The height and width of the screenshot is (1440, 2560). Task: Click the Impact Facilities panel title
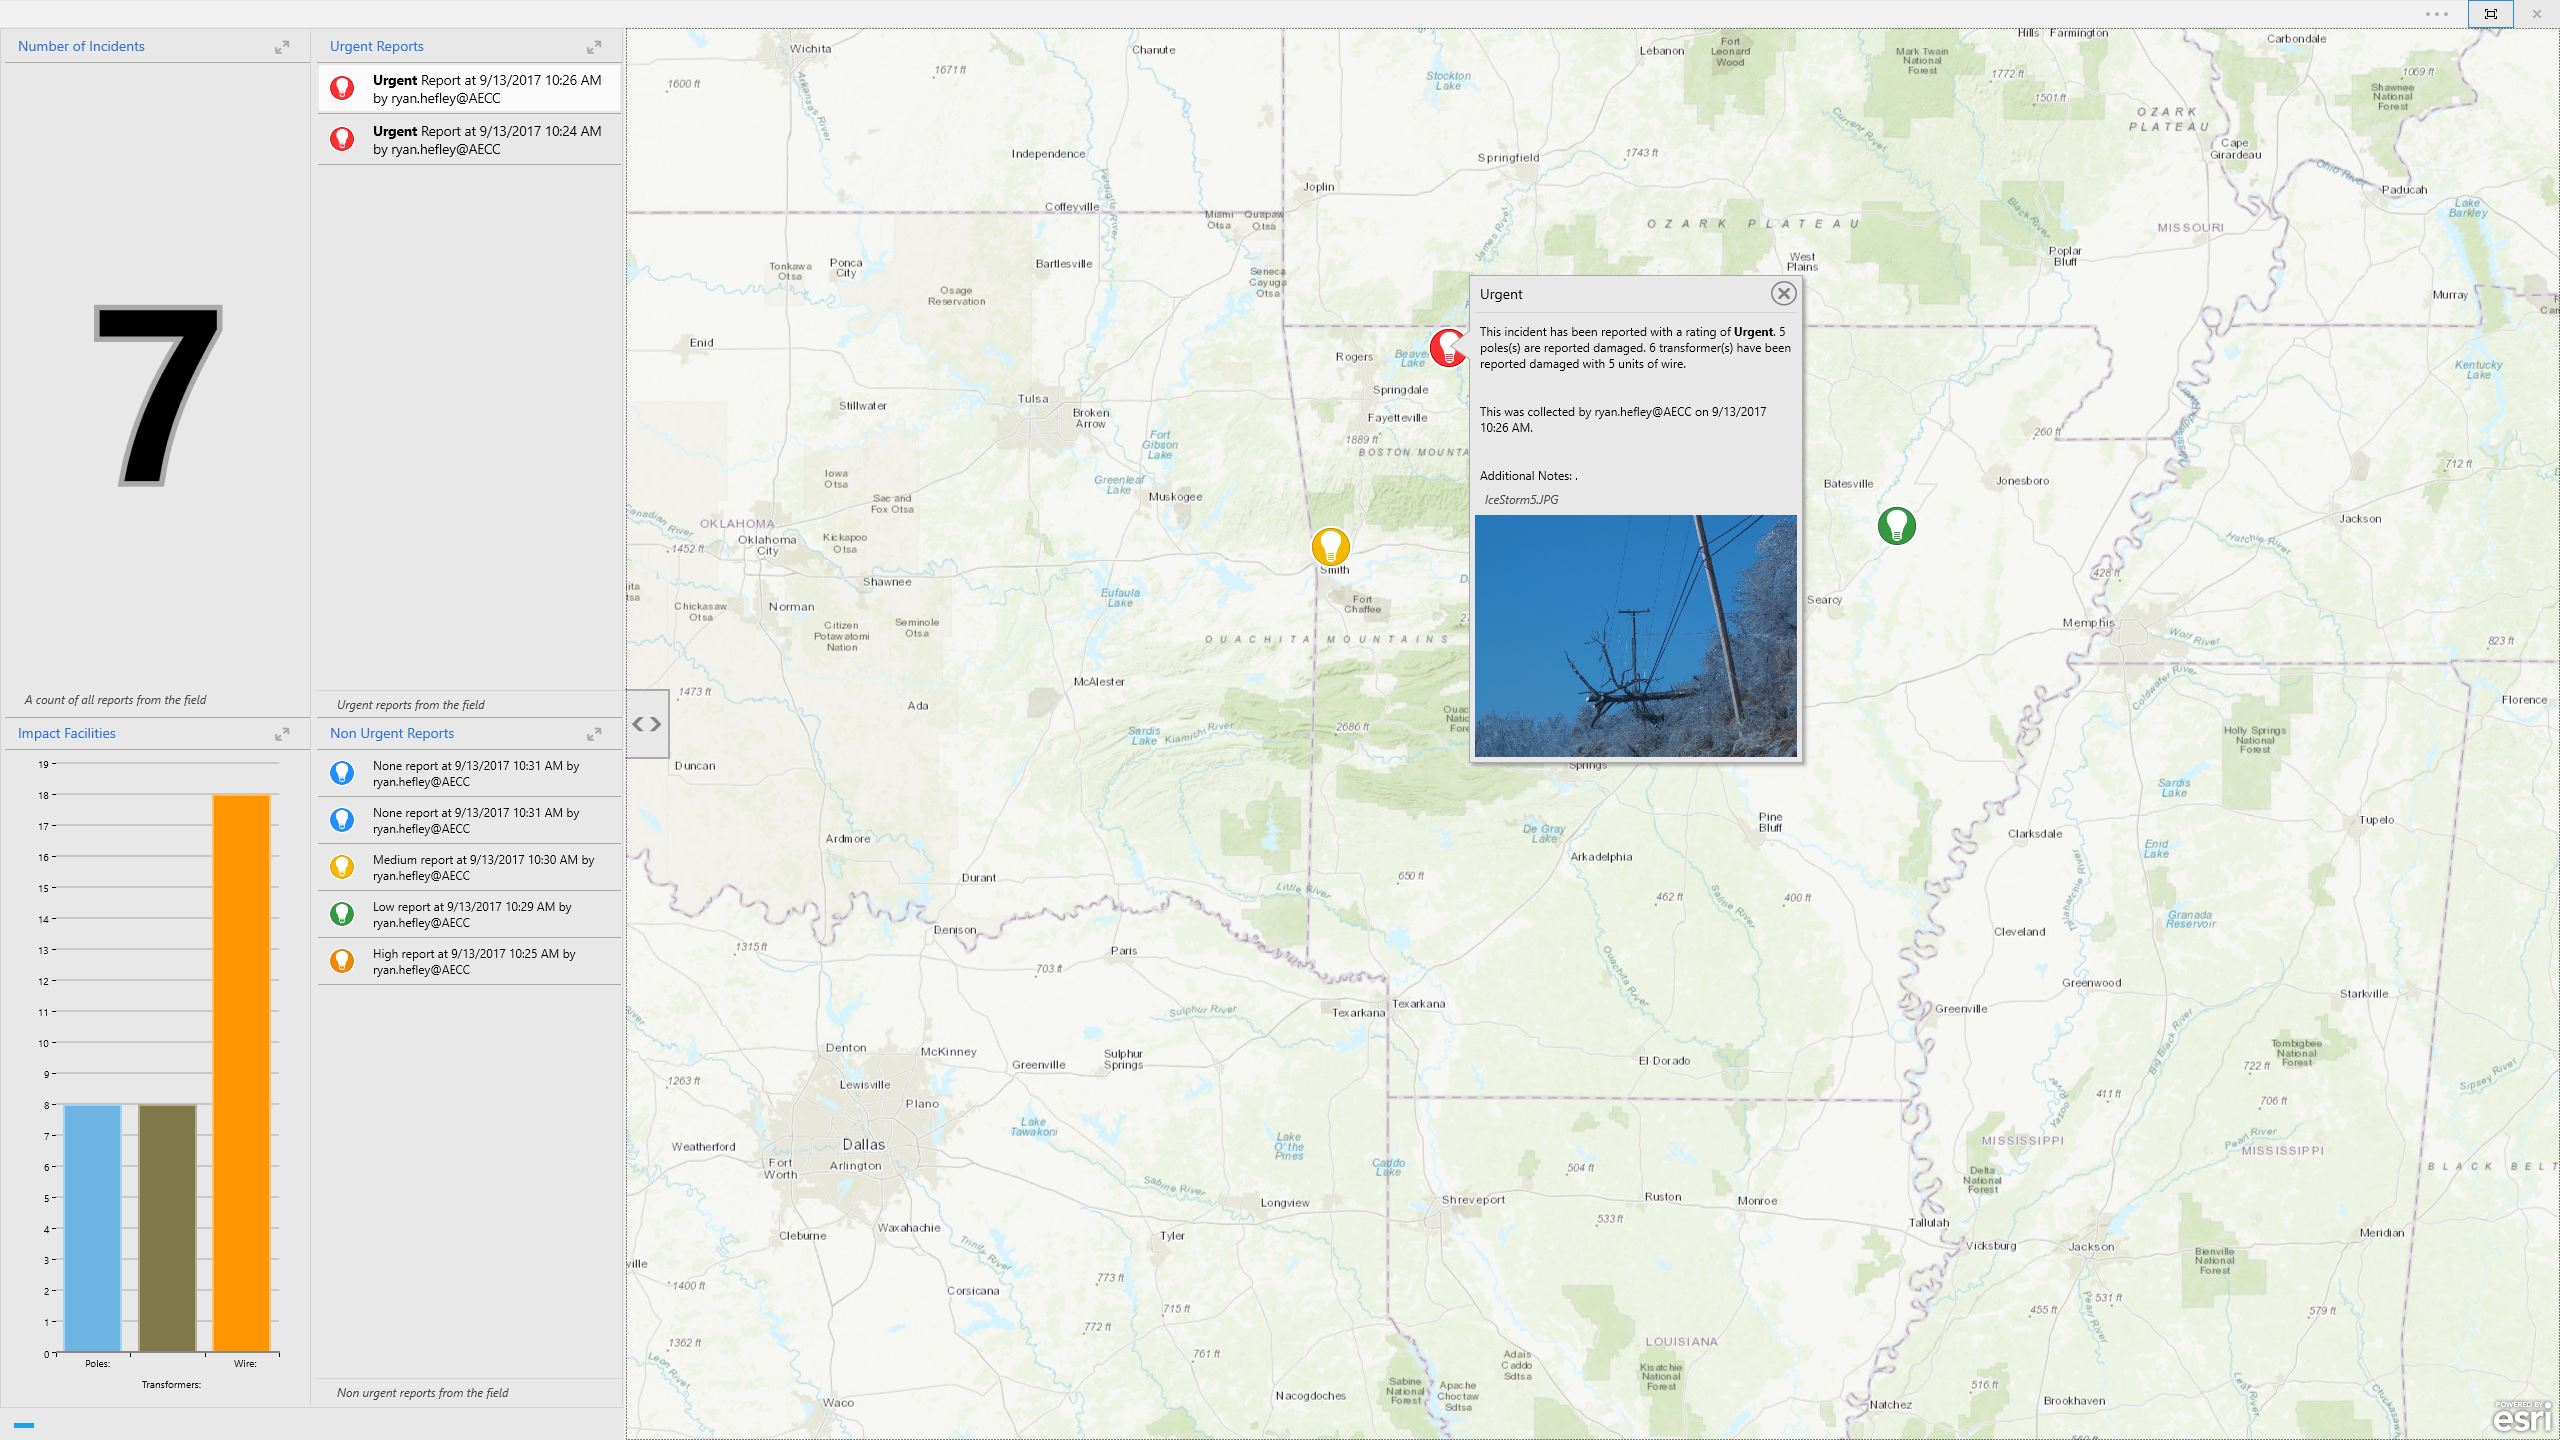click(67, 734)
